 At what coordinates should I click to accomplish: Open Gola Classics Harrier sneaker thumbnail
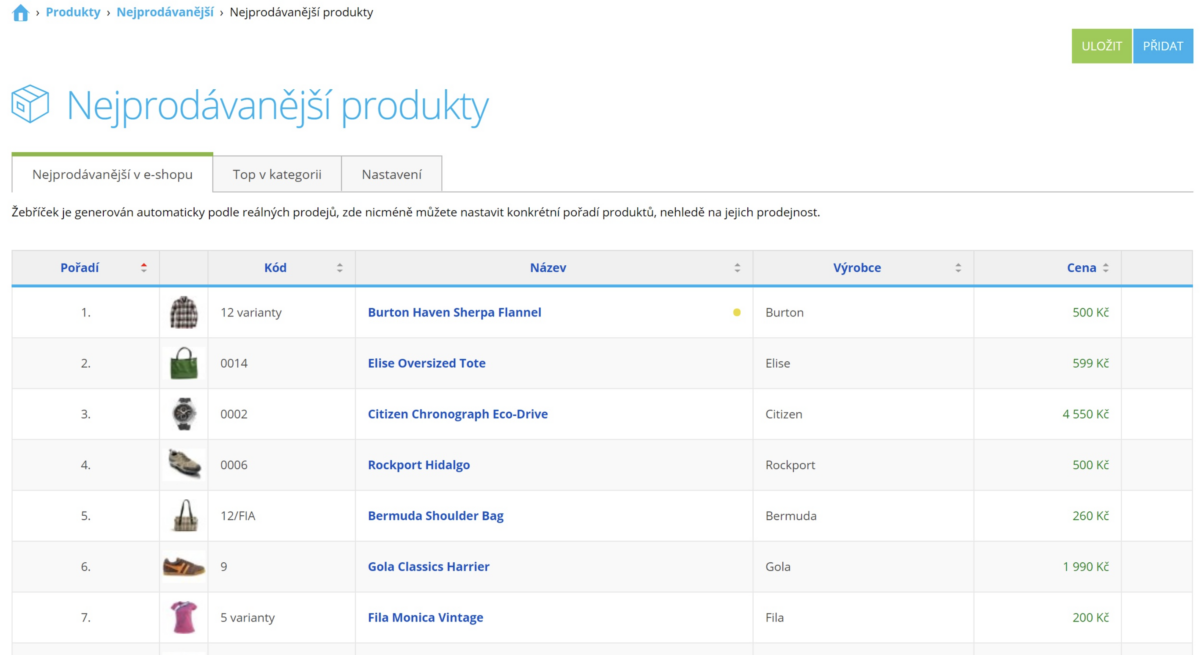coord(184,567)
